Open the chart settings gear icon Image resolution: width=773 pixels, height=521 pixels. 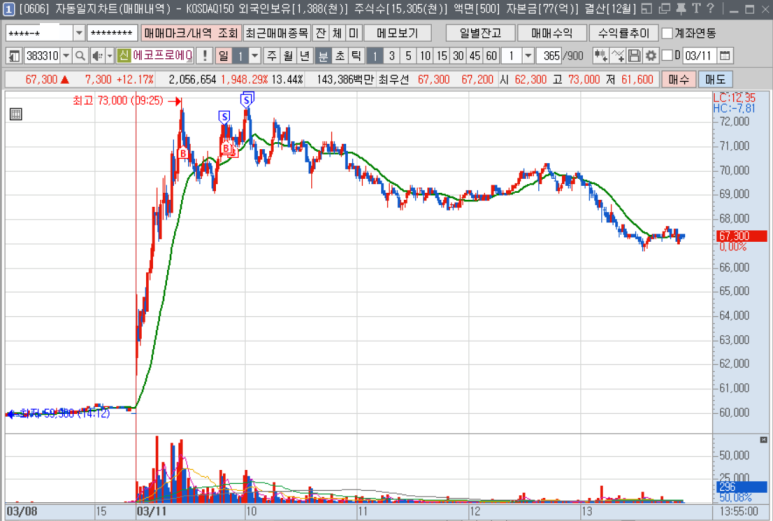point(651,56)
